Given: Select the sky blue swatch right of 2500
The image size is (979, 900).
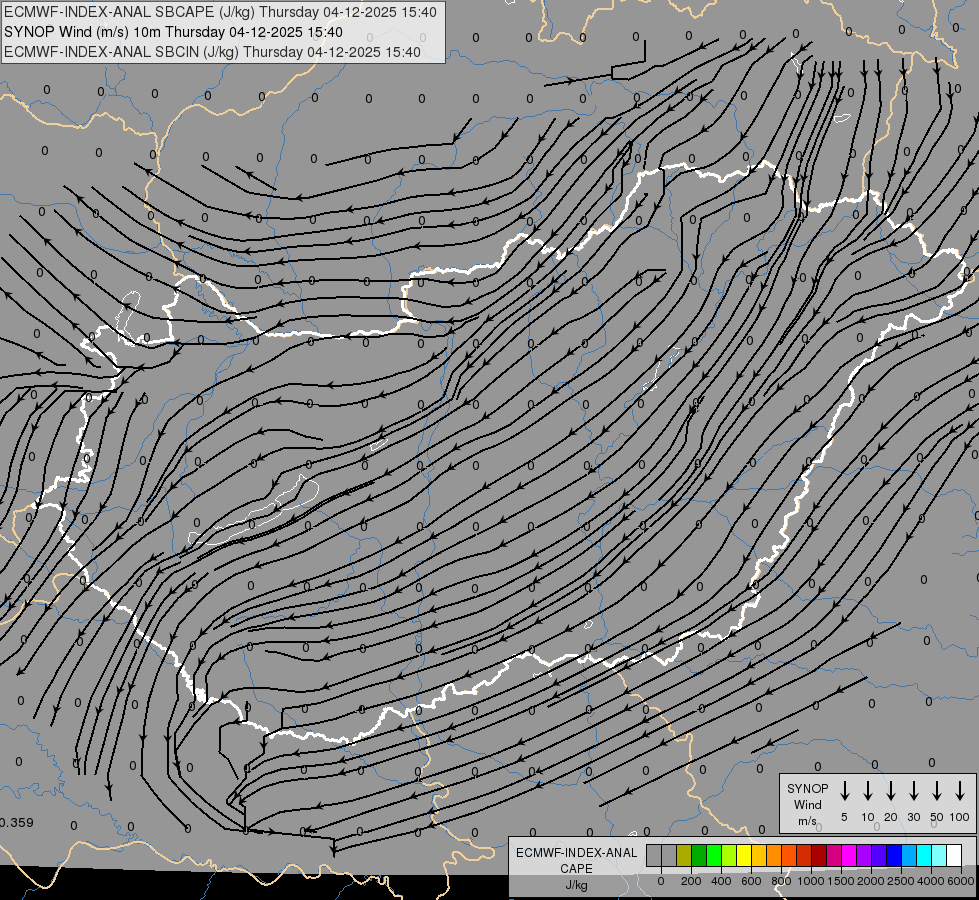Looking at the screenshot, I should (x=910, y=855).
